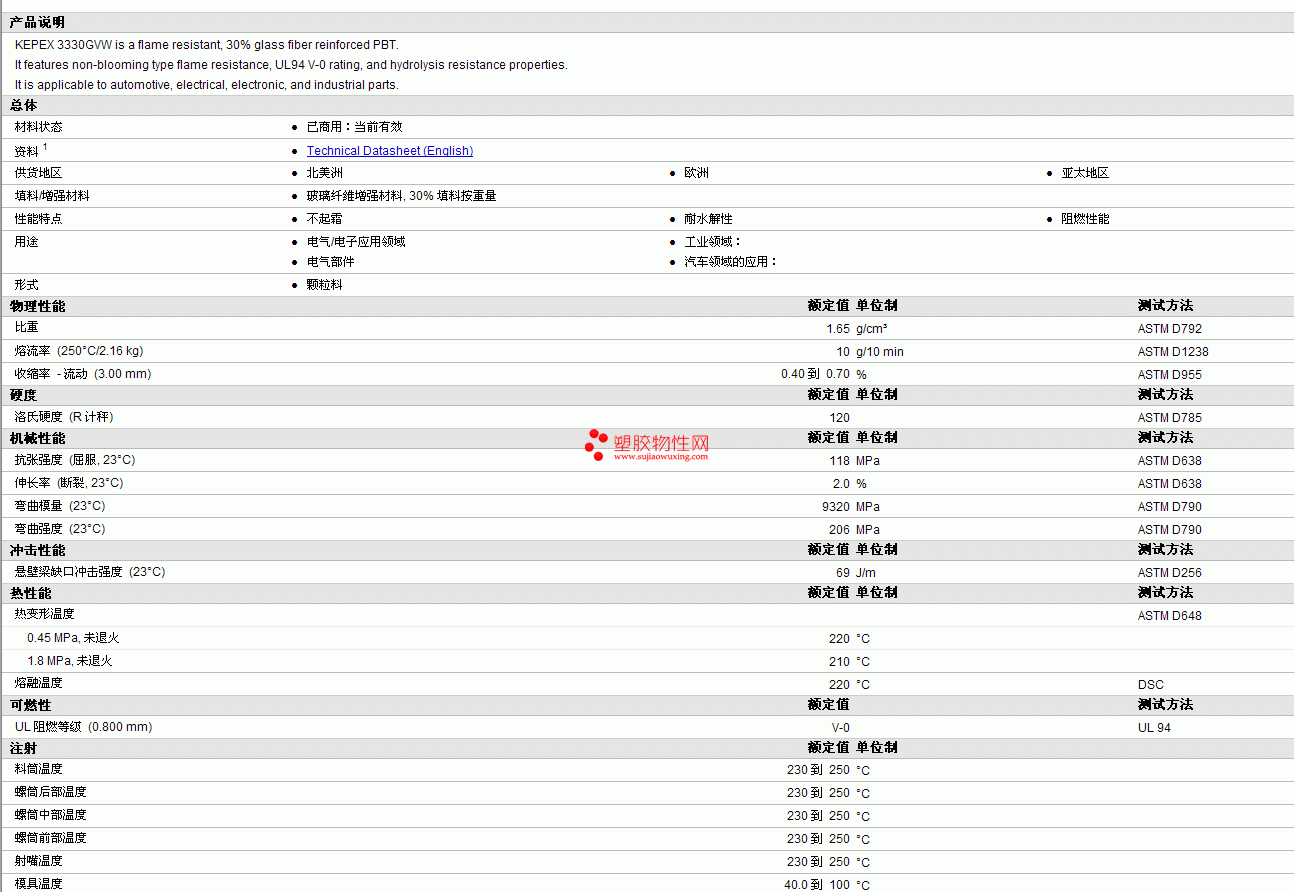Click the 欧洲 region entry
This screenshot has width=1294, height=892.
coord(697,173)
